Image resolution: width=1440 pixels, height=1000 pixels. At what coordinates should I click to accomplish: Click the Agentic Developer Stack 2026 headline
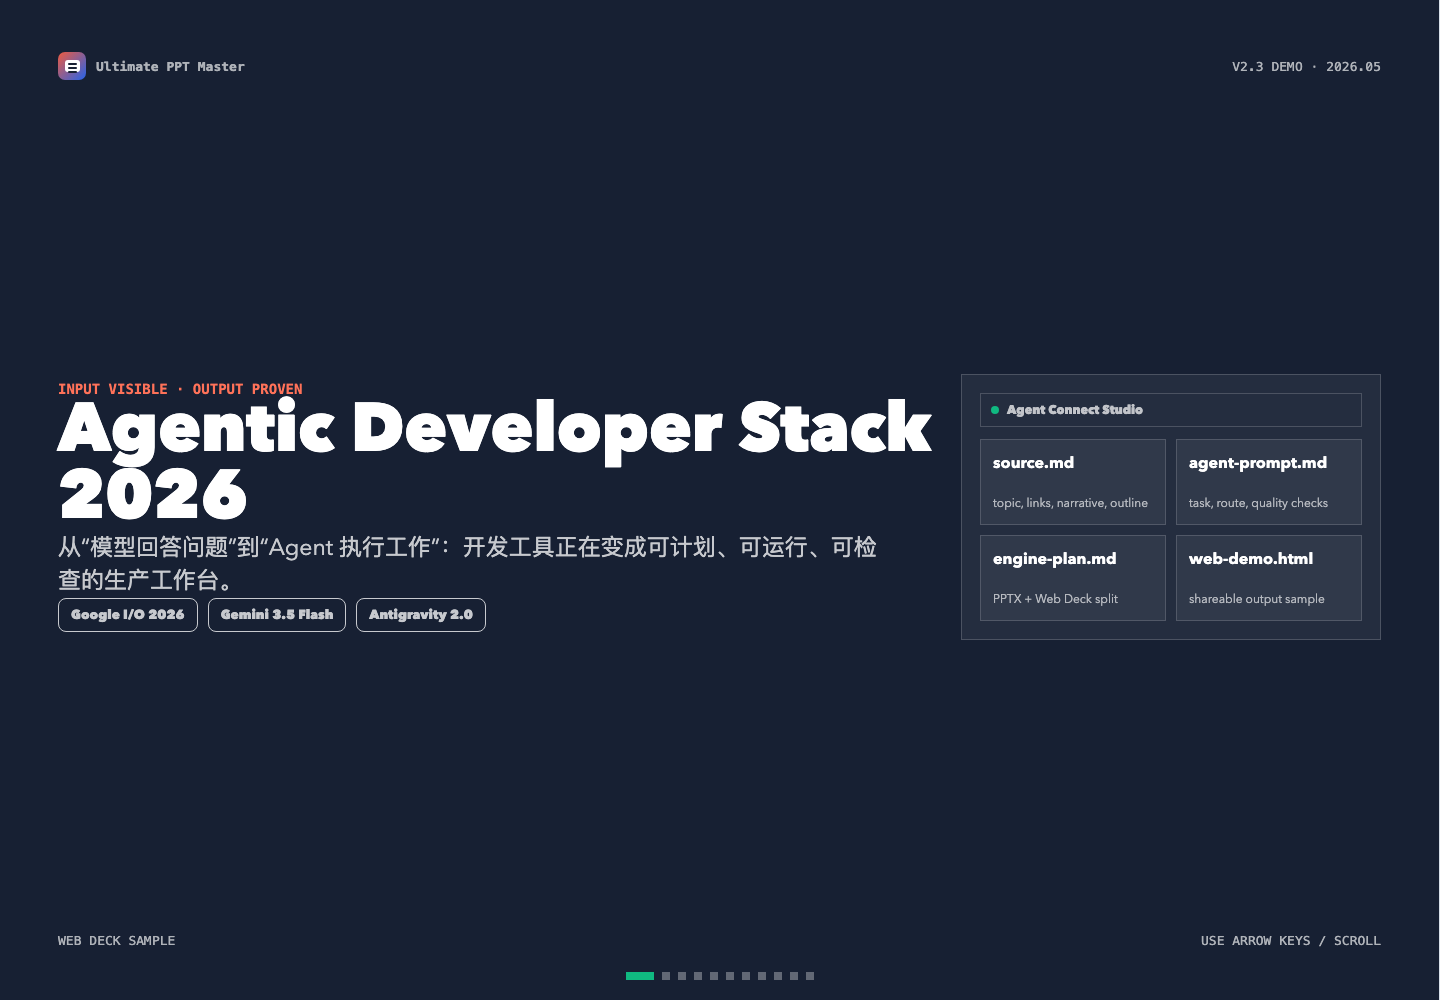[495, 461]
